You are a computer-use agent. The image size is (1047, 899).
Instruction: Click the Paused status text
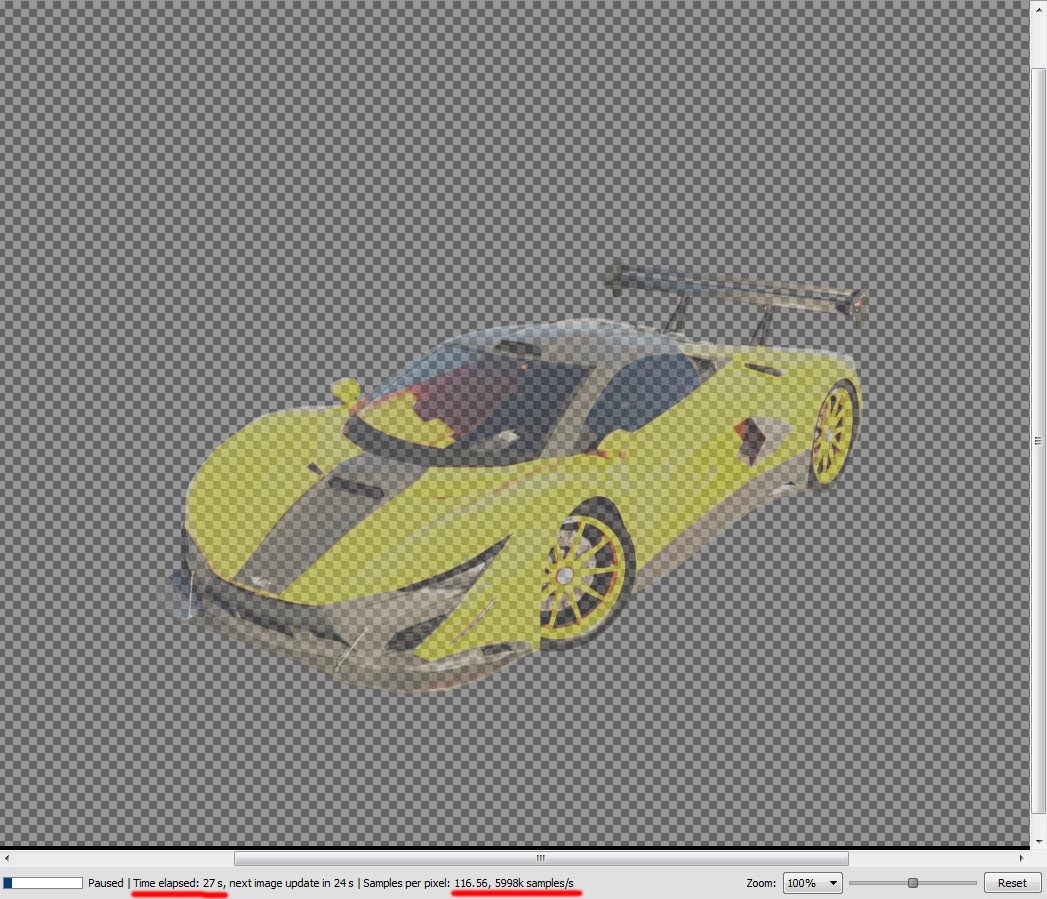[x=105, y=883]
